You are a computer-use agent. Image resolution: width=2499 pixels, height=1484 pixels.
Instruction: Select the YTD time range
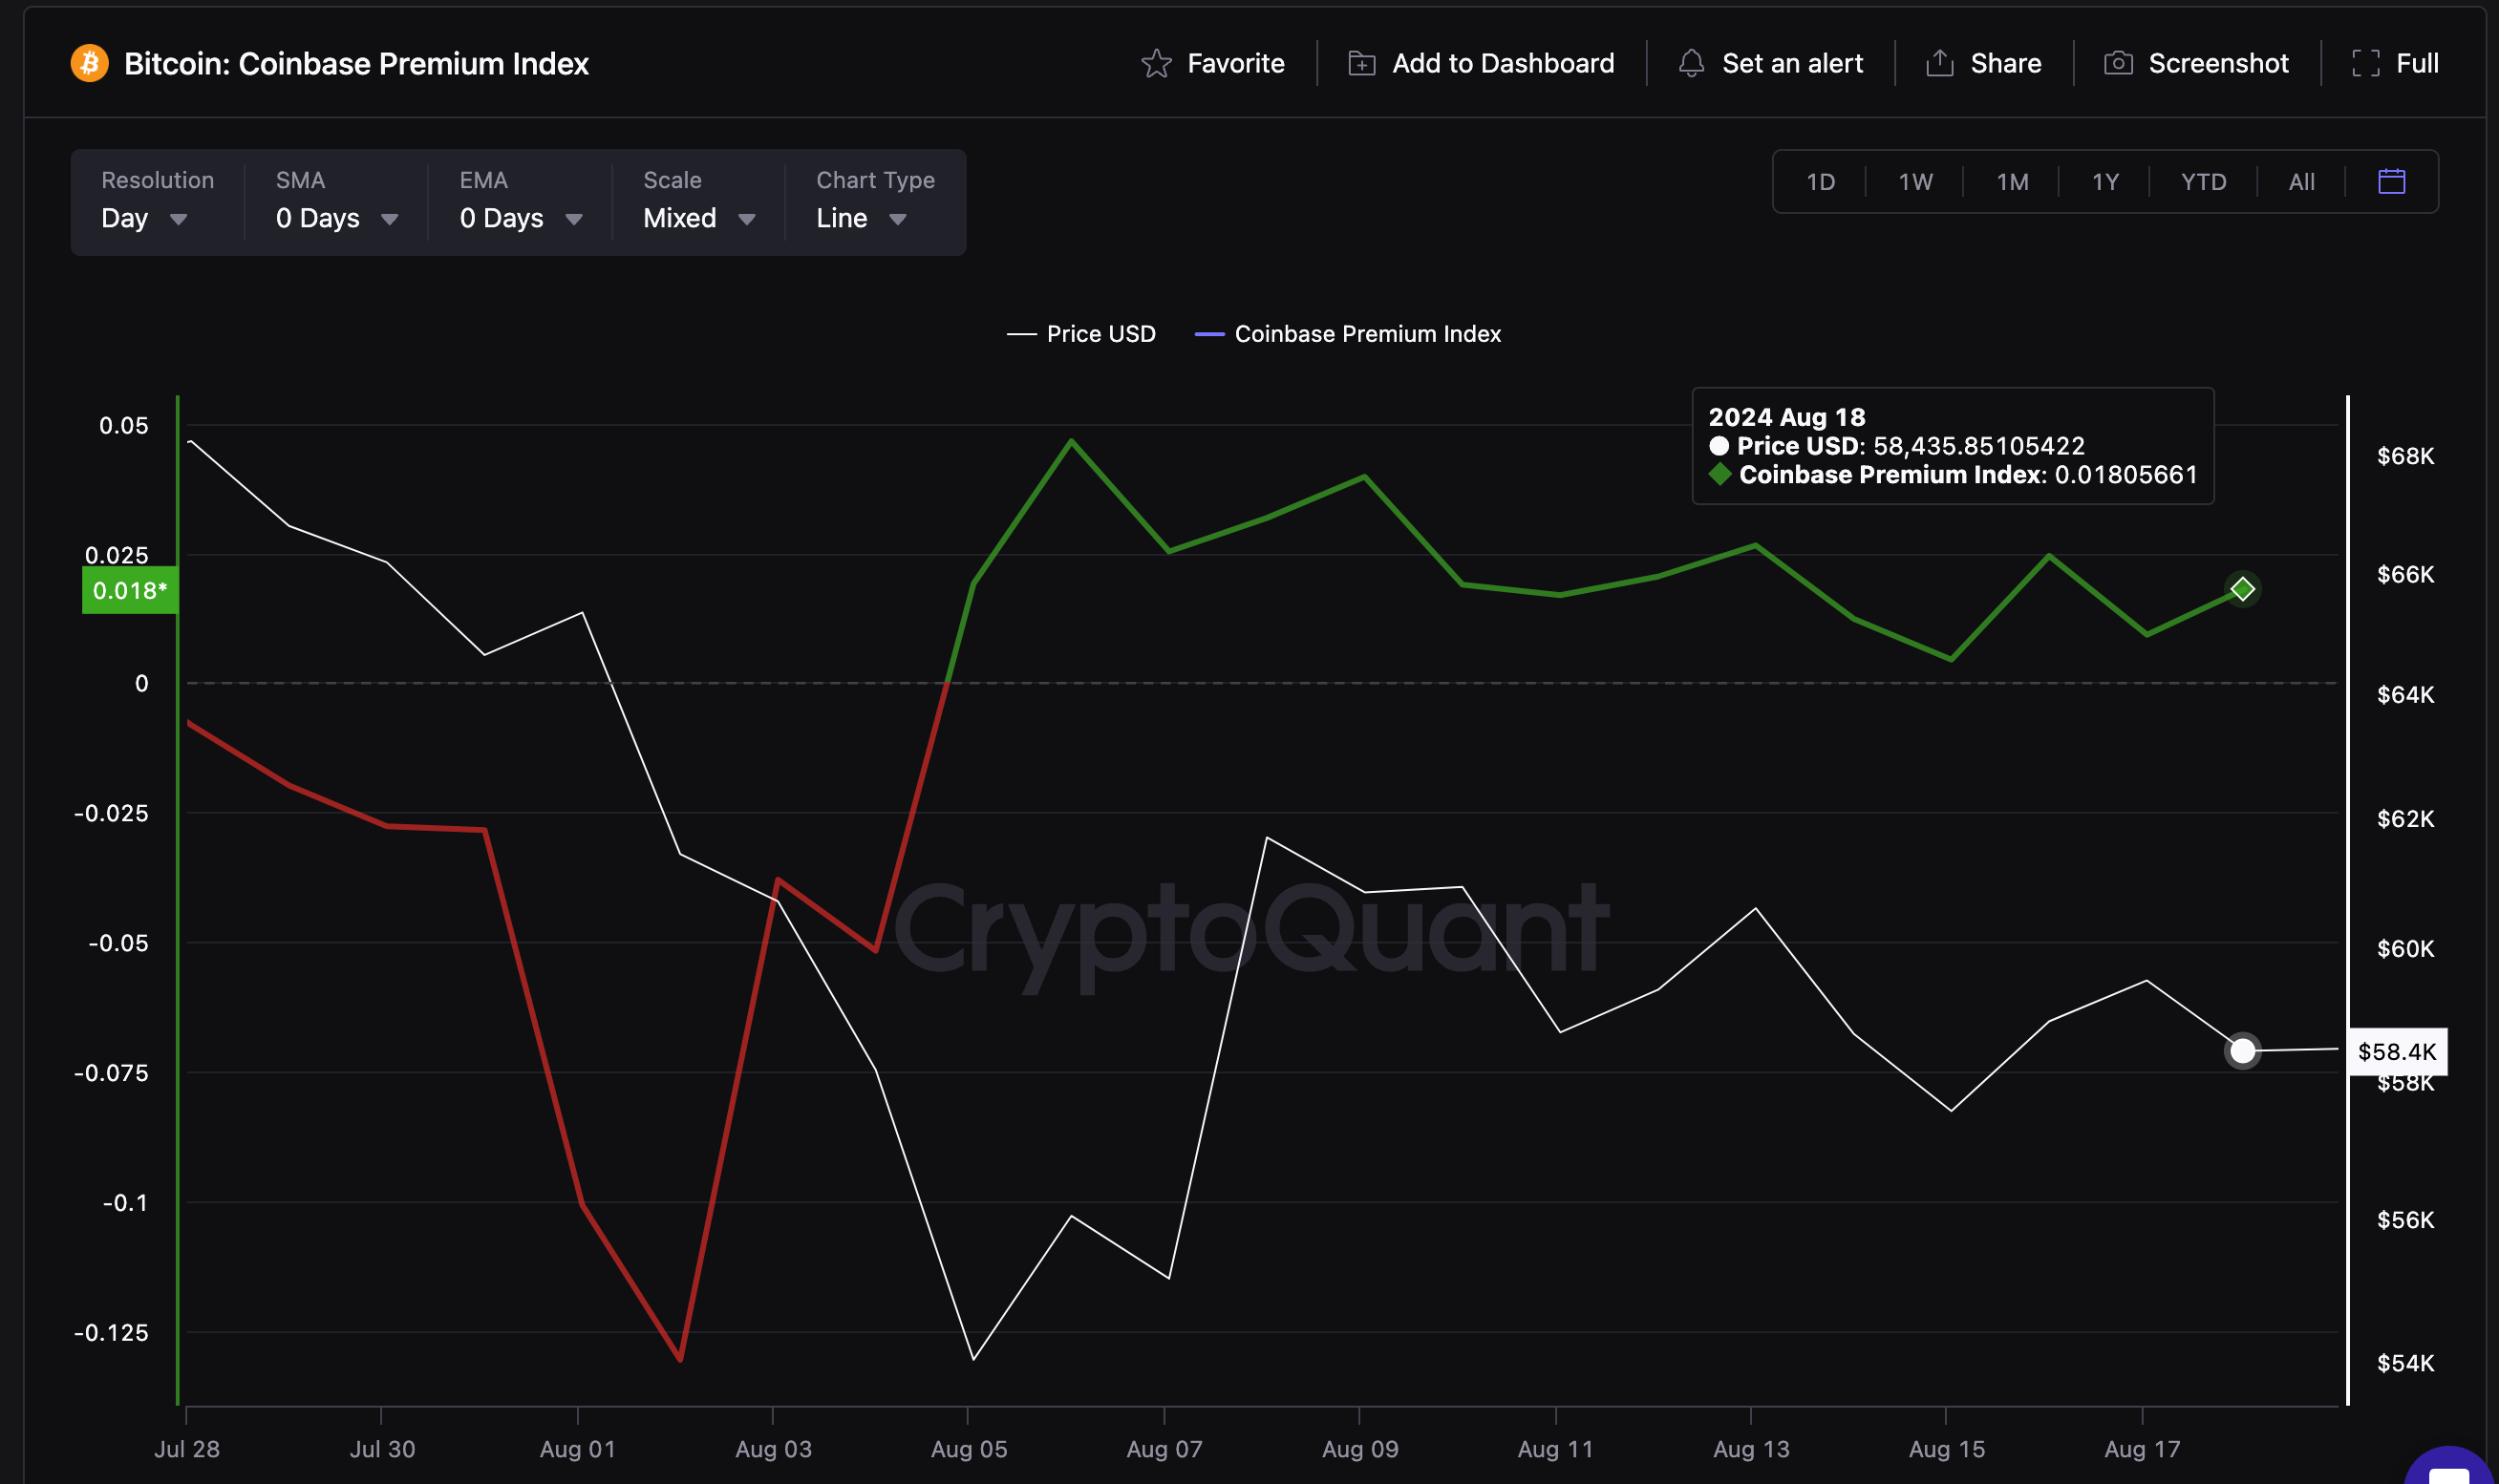click(x=2203, y=181)
